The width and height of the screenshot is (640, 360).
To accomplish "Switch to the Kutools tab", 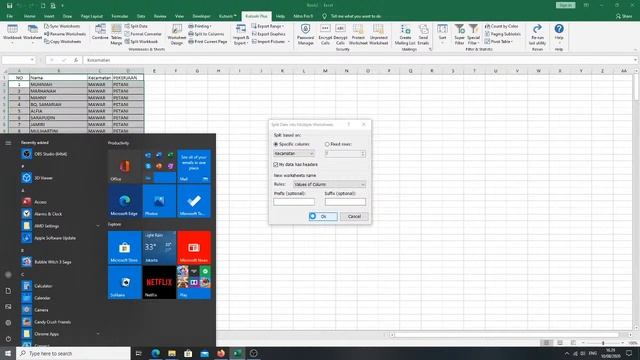I will click(x=227, y=16).
